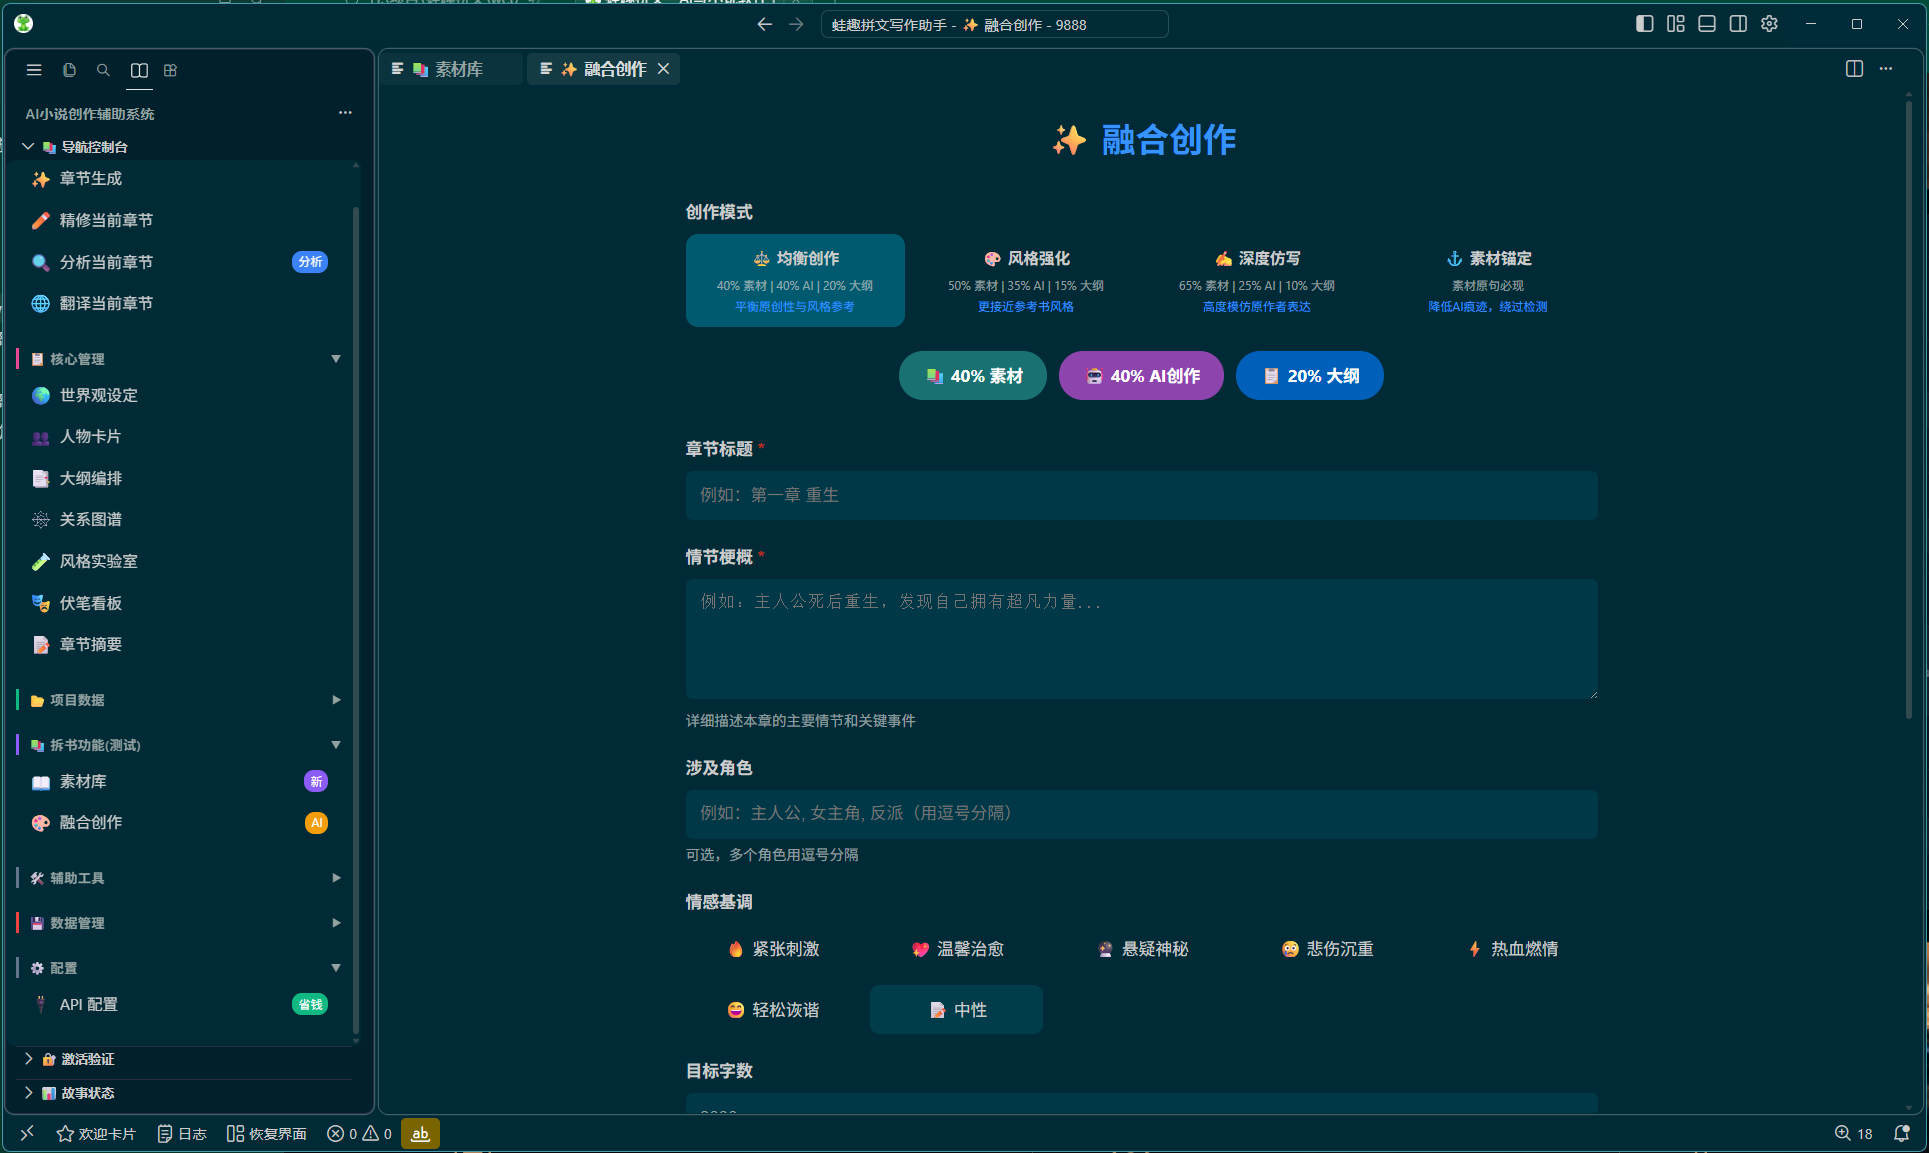Go forward with the right arrow
This screenshot has height=1153, width=1929.
pyautogui.click(x=796, y=24)
